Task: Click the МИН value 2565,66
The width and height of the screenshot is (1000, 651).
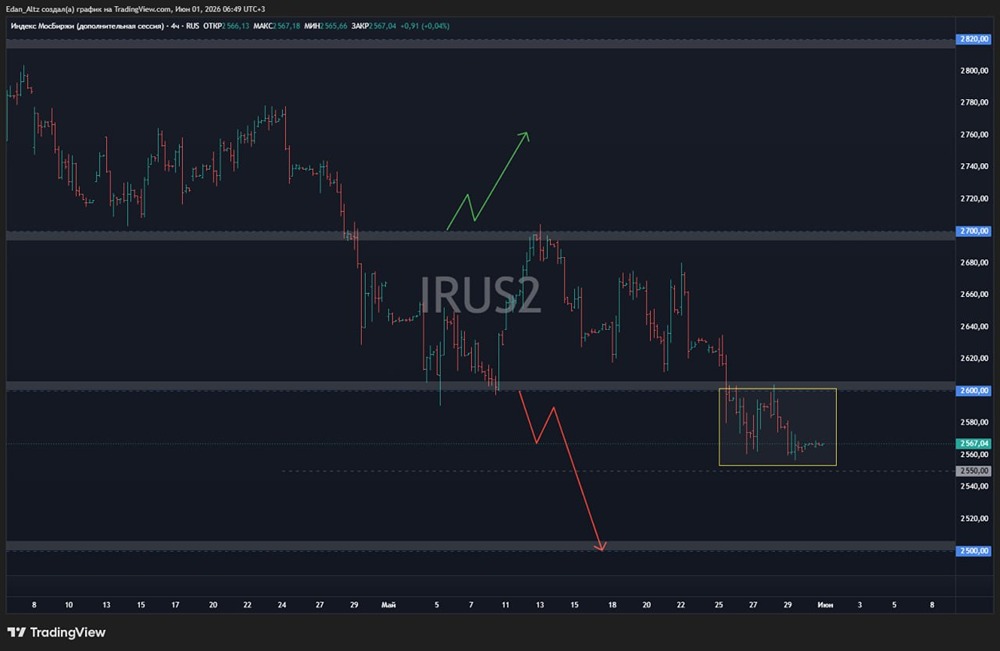Action: (x=334, y=26)
